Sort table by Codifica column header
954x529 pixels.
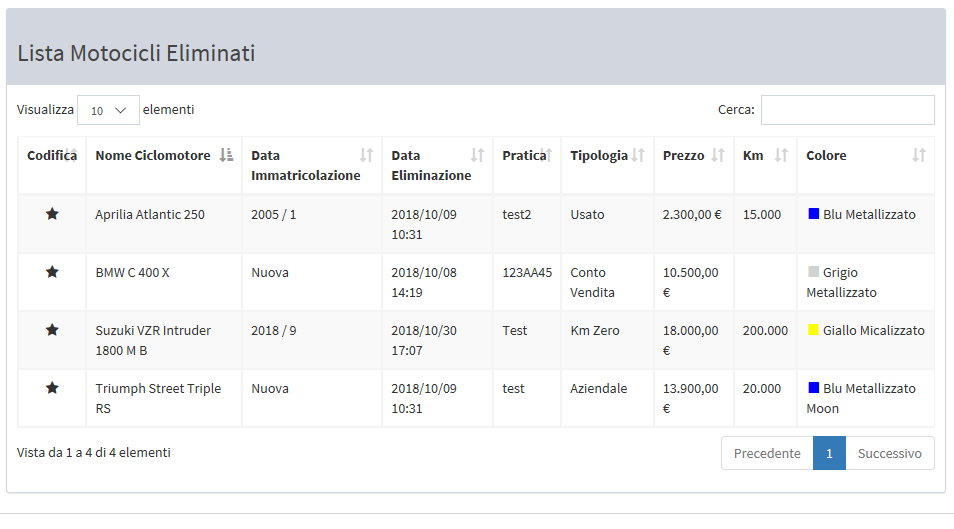[51, 155]
